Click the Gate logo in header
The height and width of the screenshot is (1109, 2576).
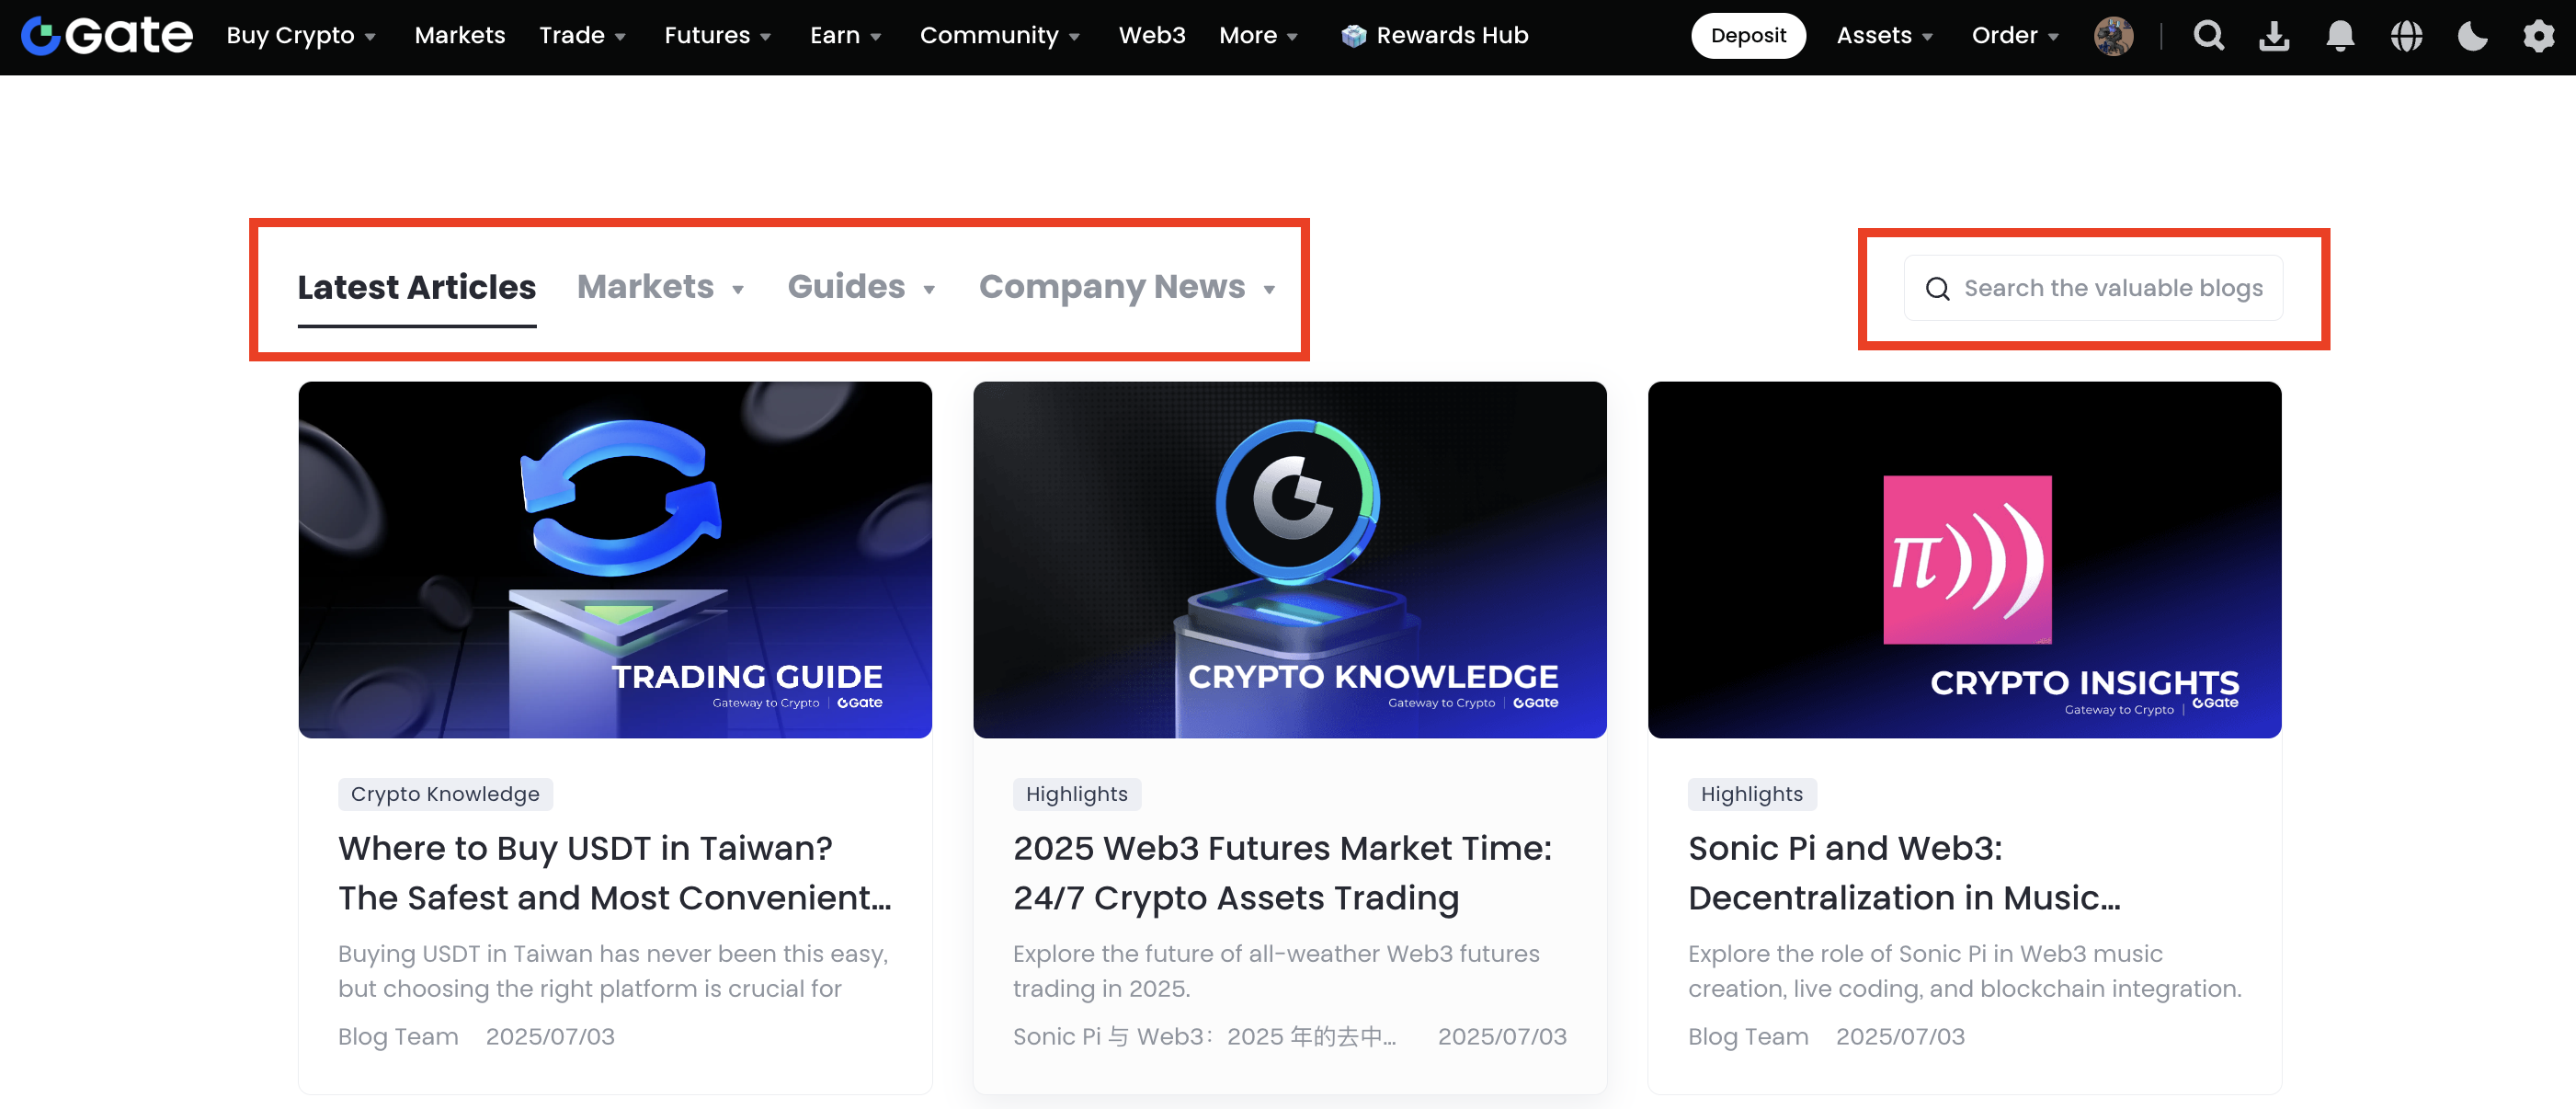107,36
